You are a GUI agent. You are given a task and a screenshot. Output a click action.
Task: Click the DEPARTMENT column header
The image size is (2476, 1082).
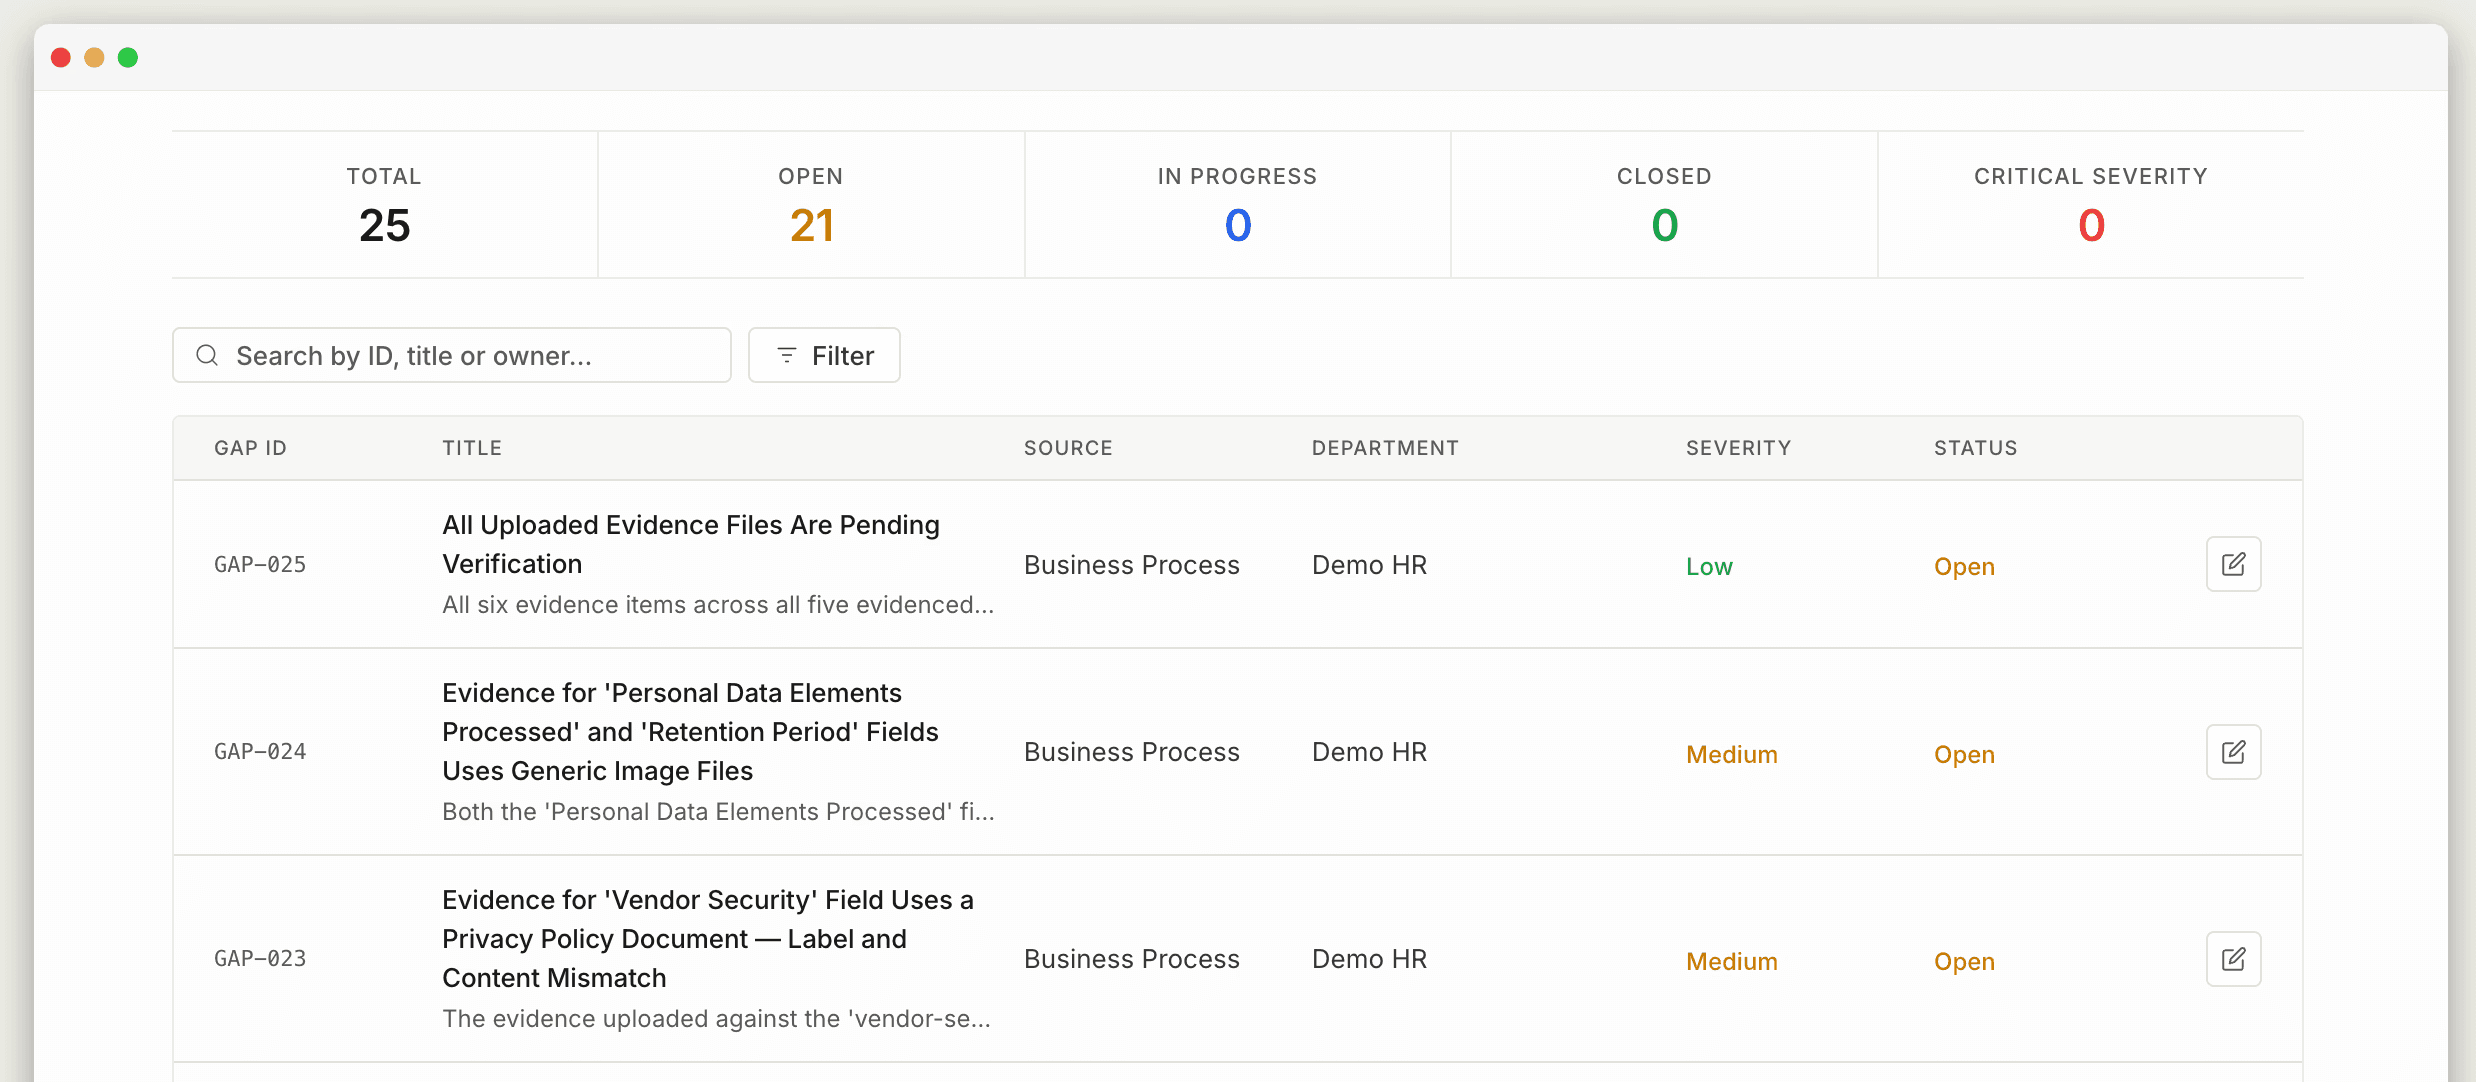coord(1385,448)
